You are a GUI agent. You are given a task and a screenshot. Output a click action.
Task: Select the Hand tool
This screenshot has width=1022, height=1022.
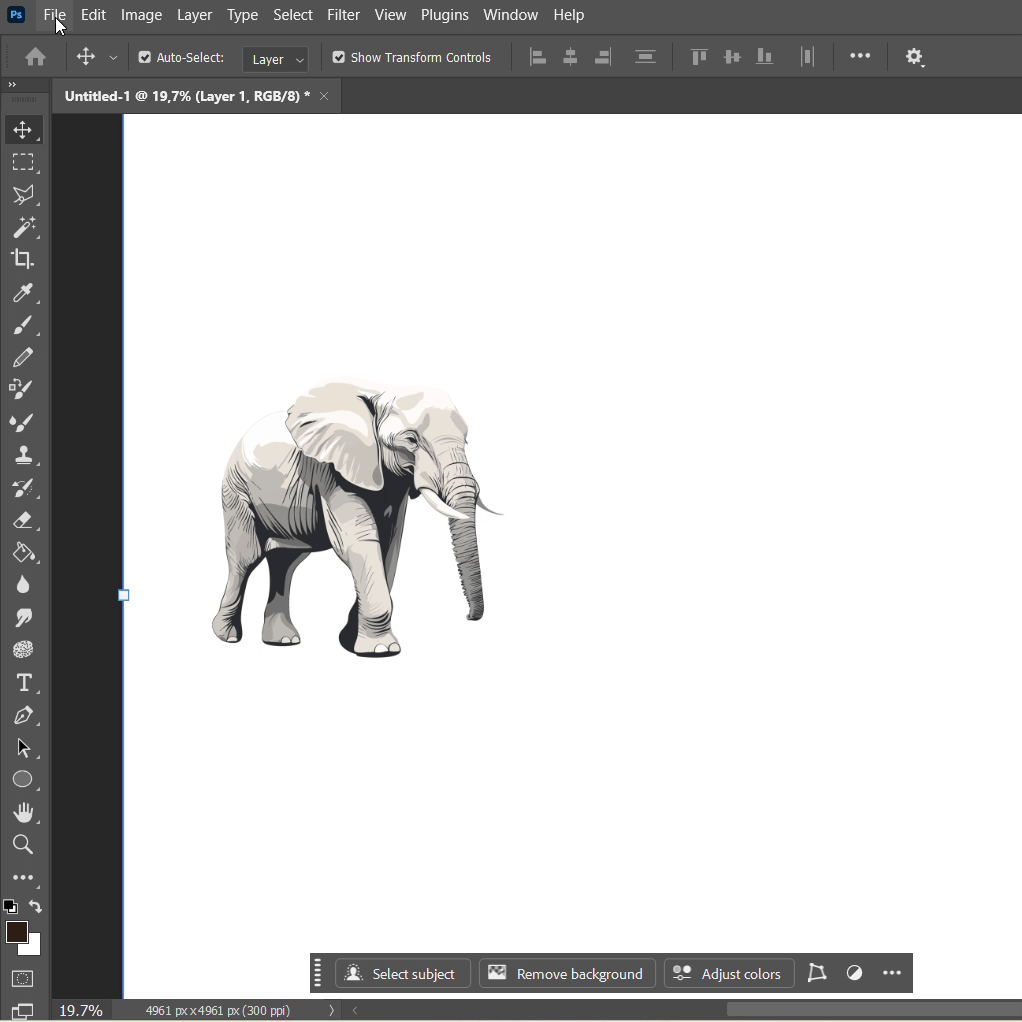point(22,812)
